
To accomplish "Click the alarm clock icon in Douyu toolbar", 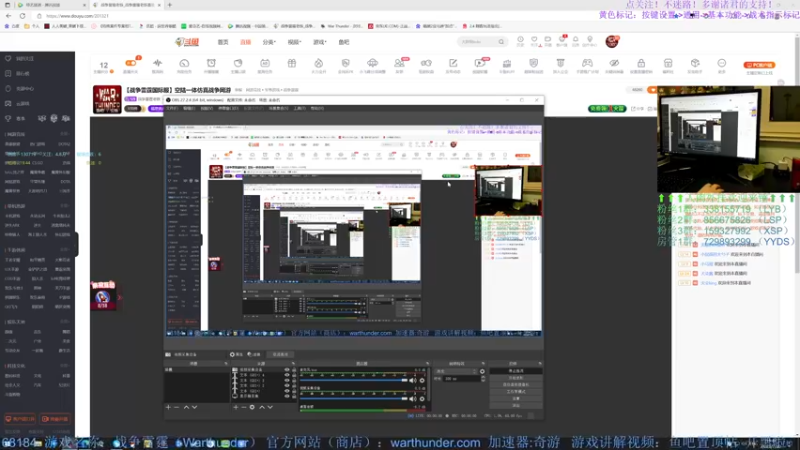I will [x=211, y=63].
